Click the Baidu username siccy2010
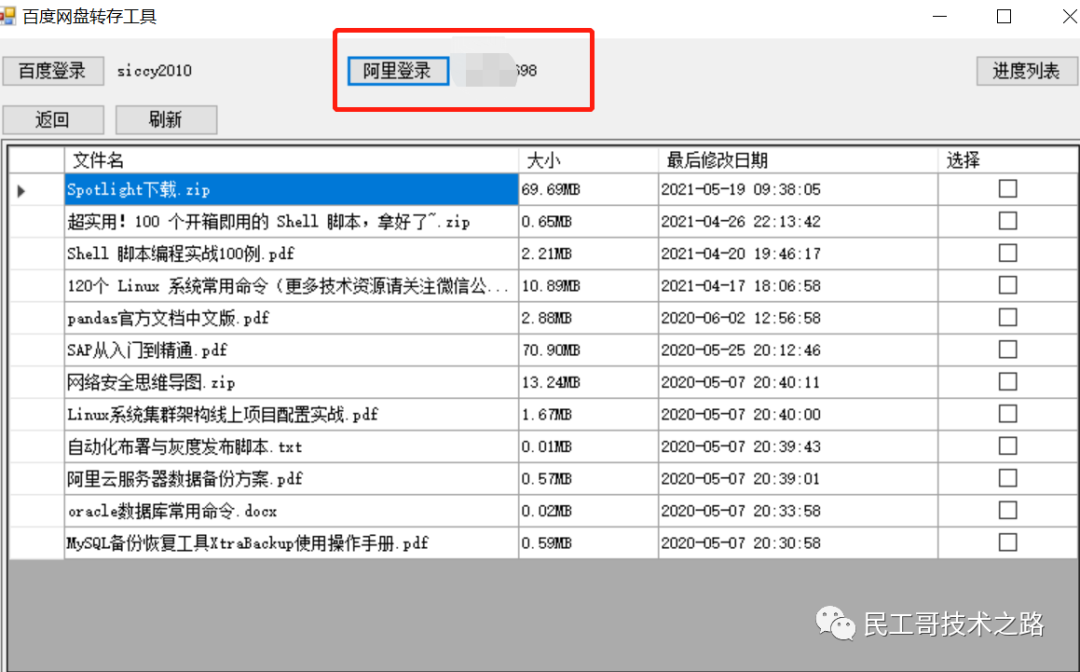Image resolution: width=1080 pixels, height=672 pixels. (x=154, y=71)
